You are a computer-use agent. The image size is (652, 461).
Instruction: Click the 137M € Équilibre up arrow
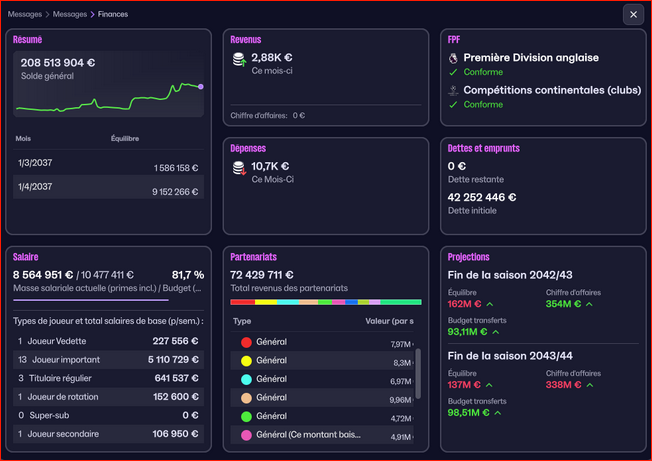pos(490,384)
